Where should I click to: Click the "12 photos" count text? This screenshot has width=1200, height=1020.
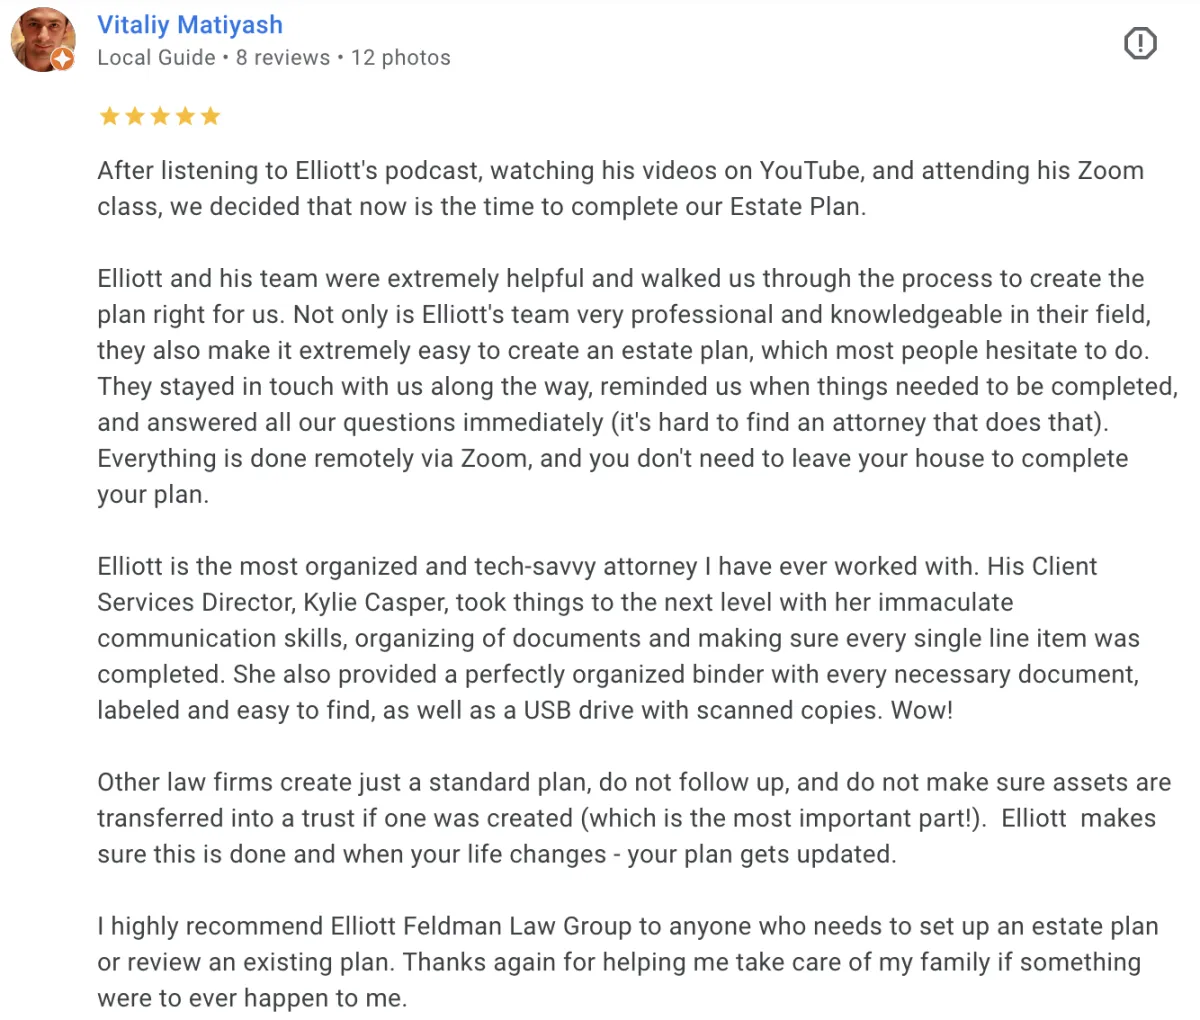401,58
